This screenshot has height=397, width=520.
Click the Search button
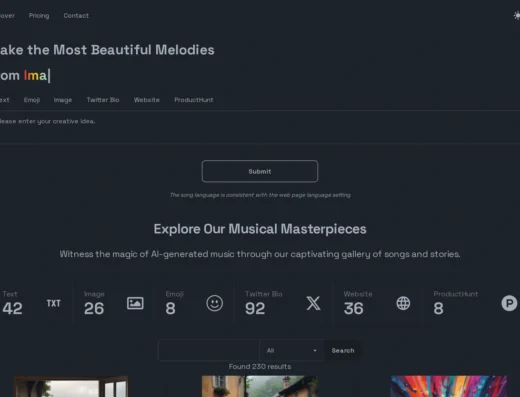[343, 350]
